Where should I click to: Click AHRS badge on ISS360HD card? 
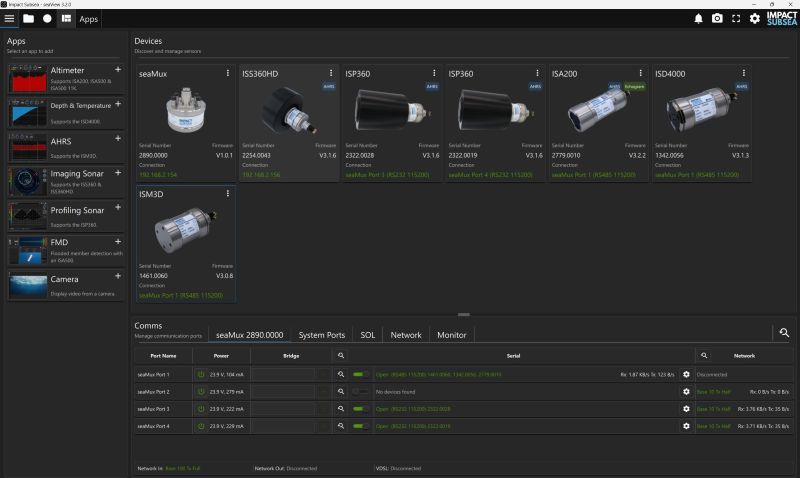click(x=329, y=86)
